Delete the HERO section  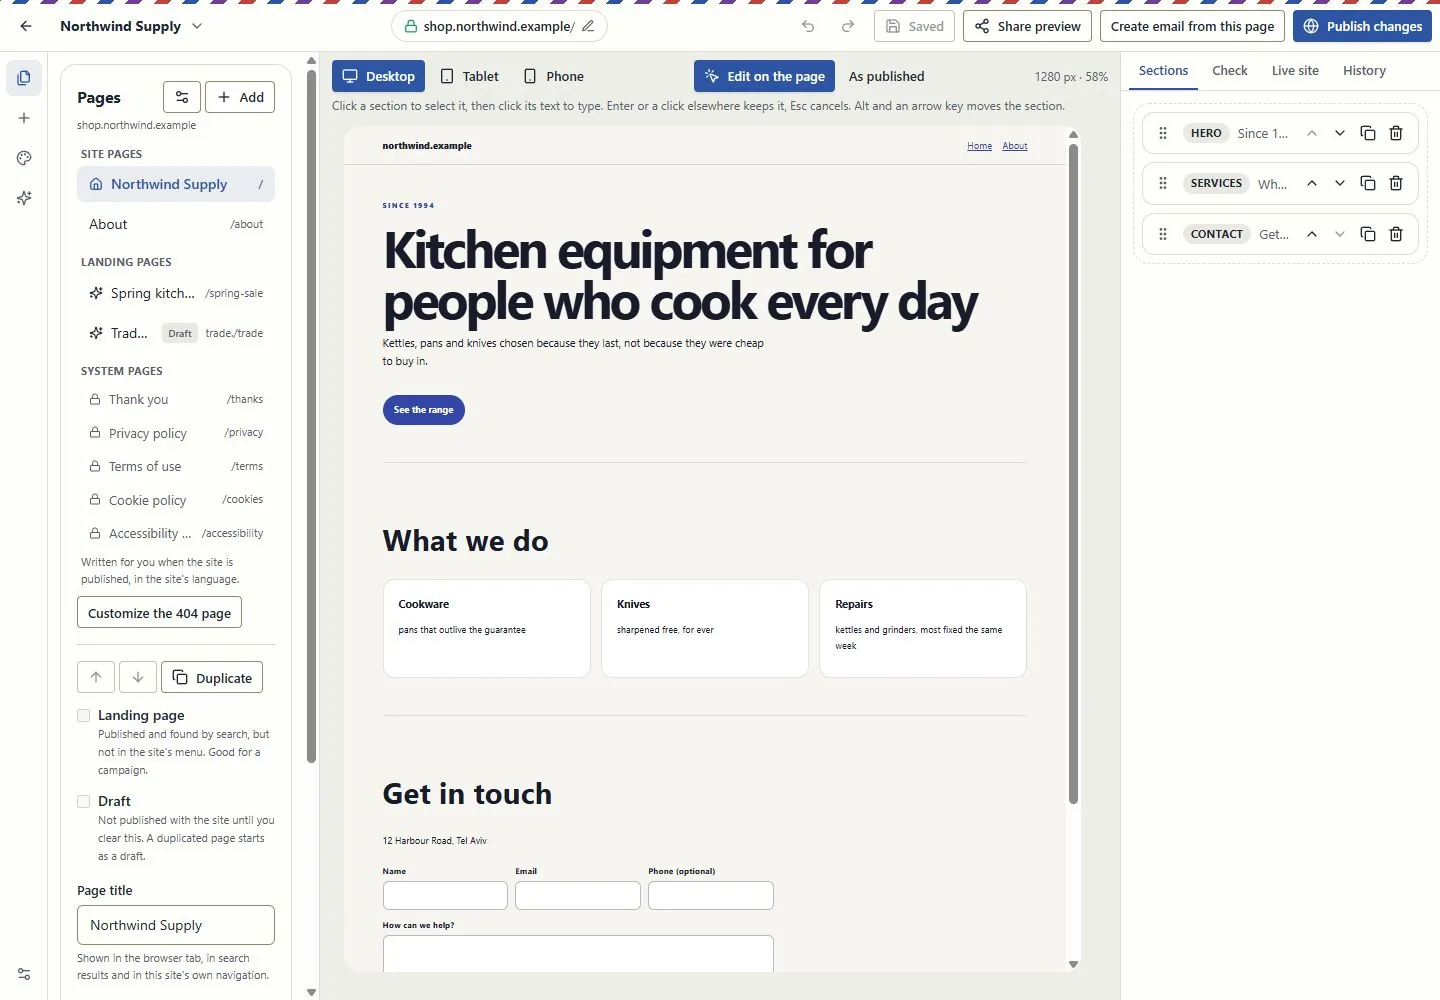pyautogui.click(x=1396, y=133)
